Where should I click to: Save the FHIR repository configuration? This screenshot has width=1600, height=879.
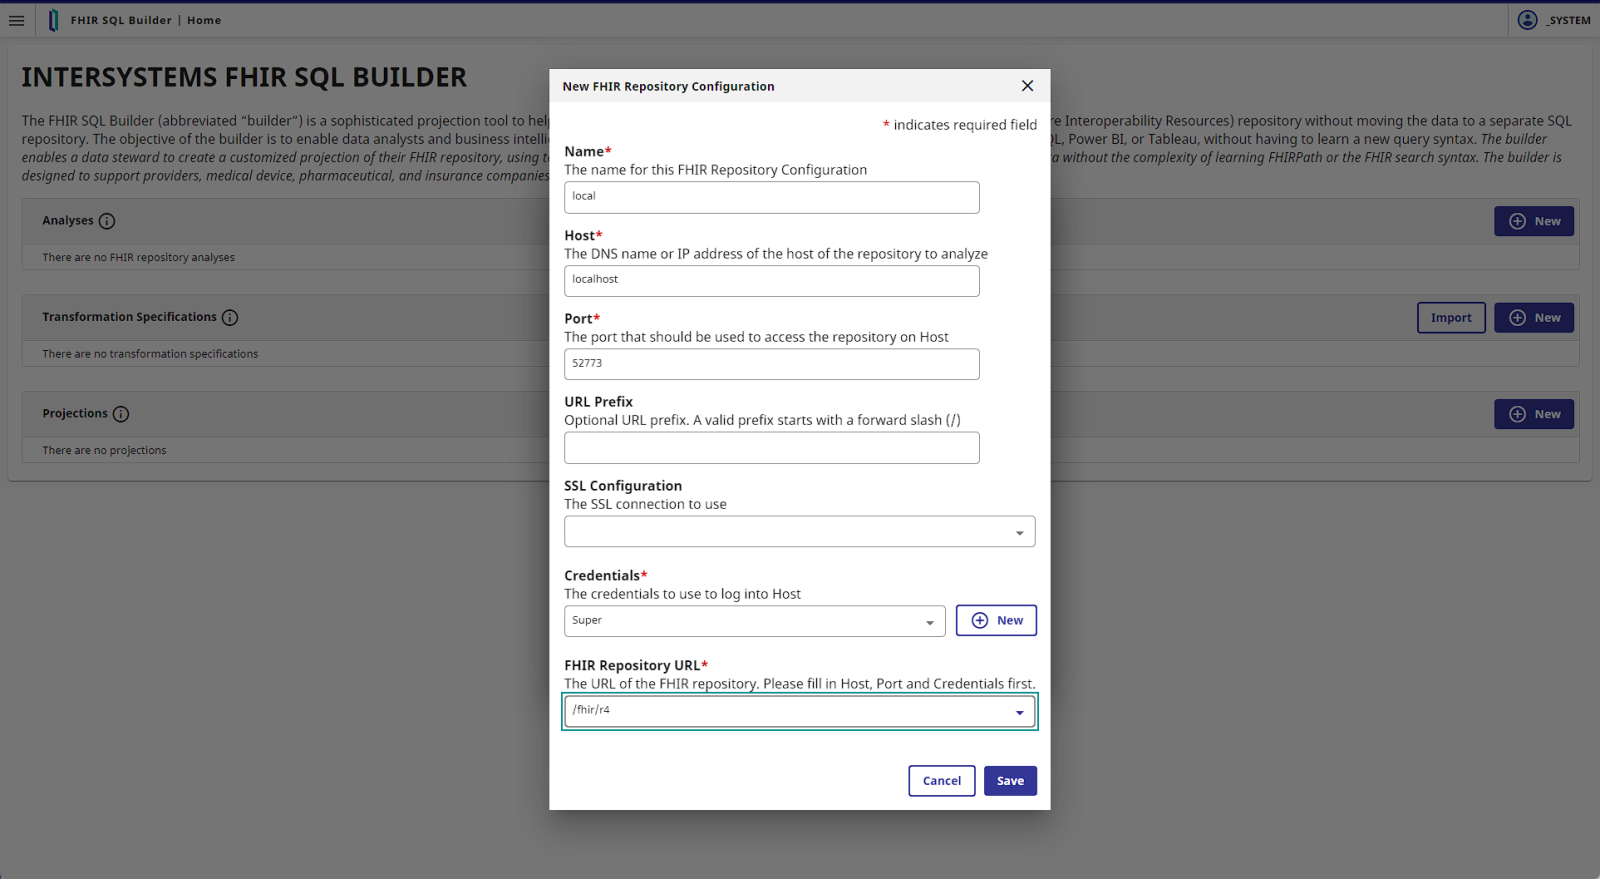(1010, 781)
